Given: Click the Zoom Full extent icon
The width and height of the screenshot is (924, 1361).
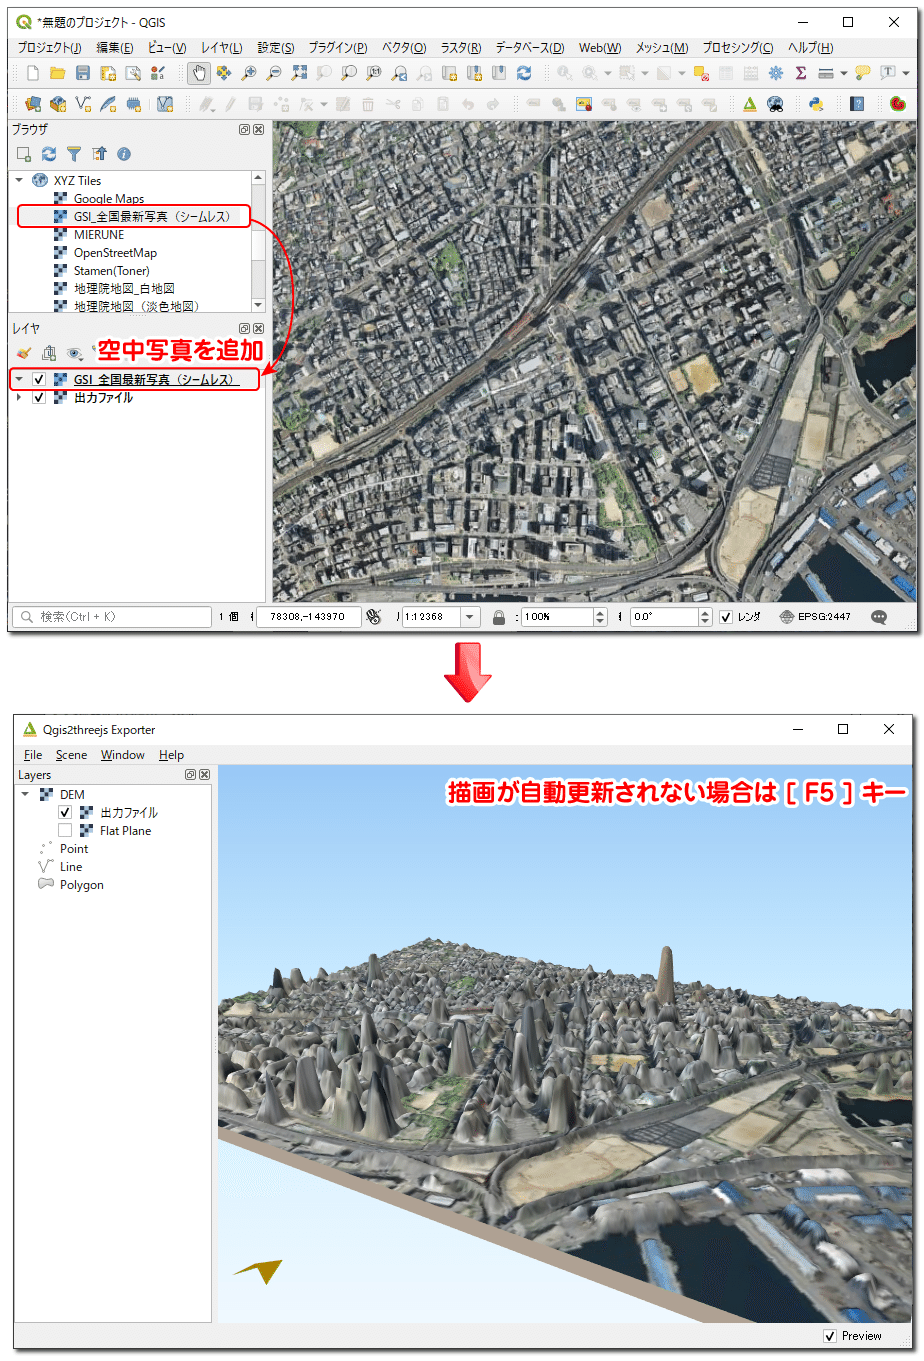Looking at the screenshot, I should pos(299,73).
